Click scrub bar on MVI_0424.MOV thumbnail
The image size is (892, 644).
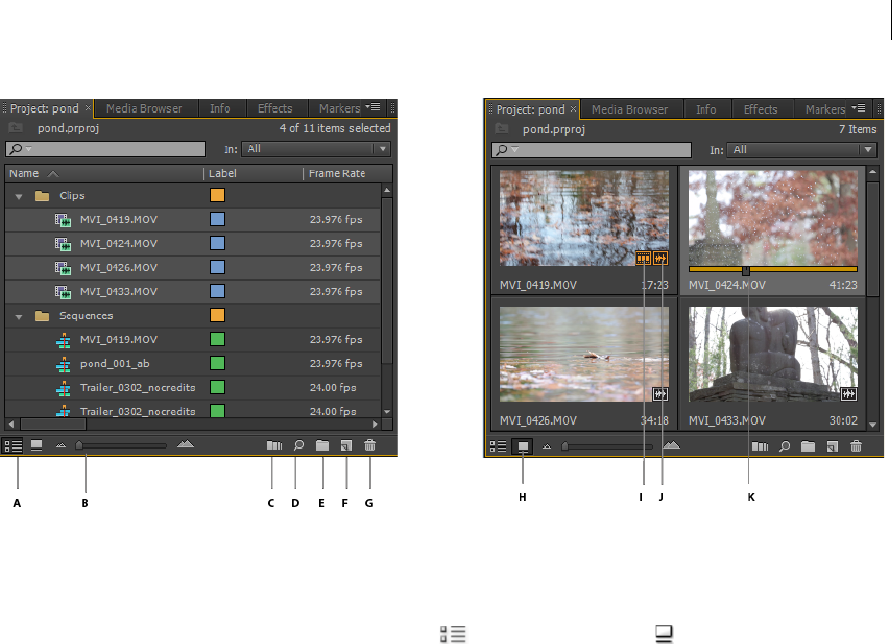773,269
